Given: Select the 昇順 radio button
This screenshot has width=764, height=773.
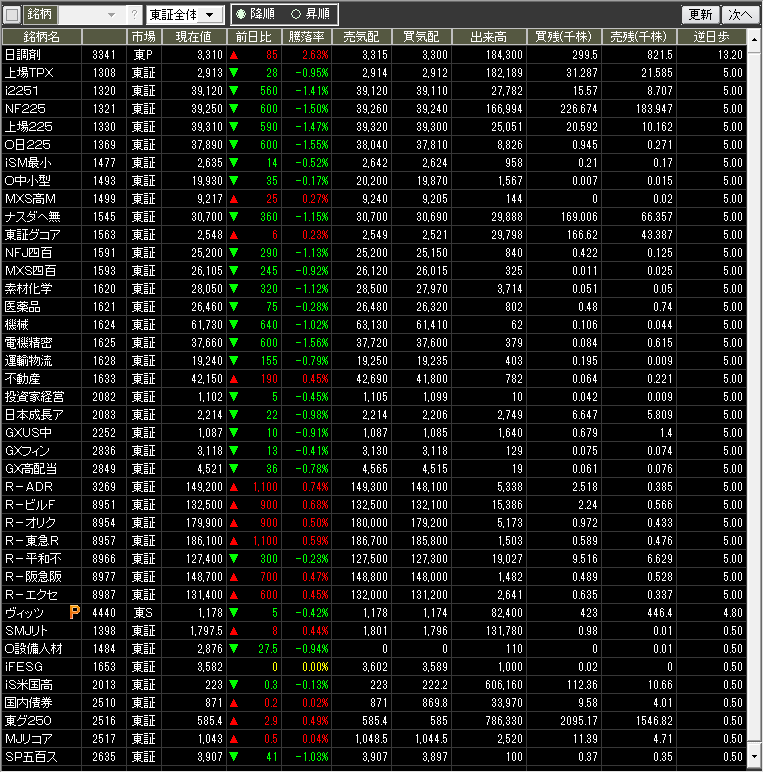Looking at the screenshot, I should [311, 14].
